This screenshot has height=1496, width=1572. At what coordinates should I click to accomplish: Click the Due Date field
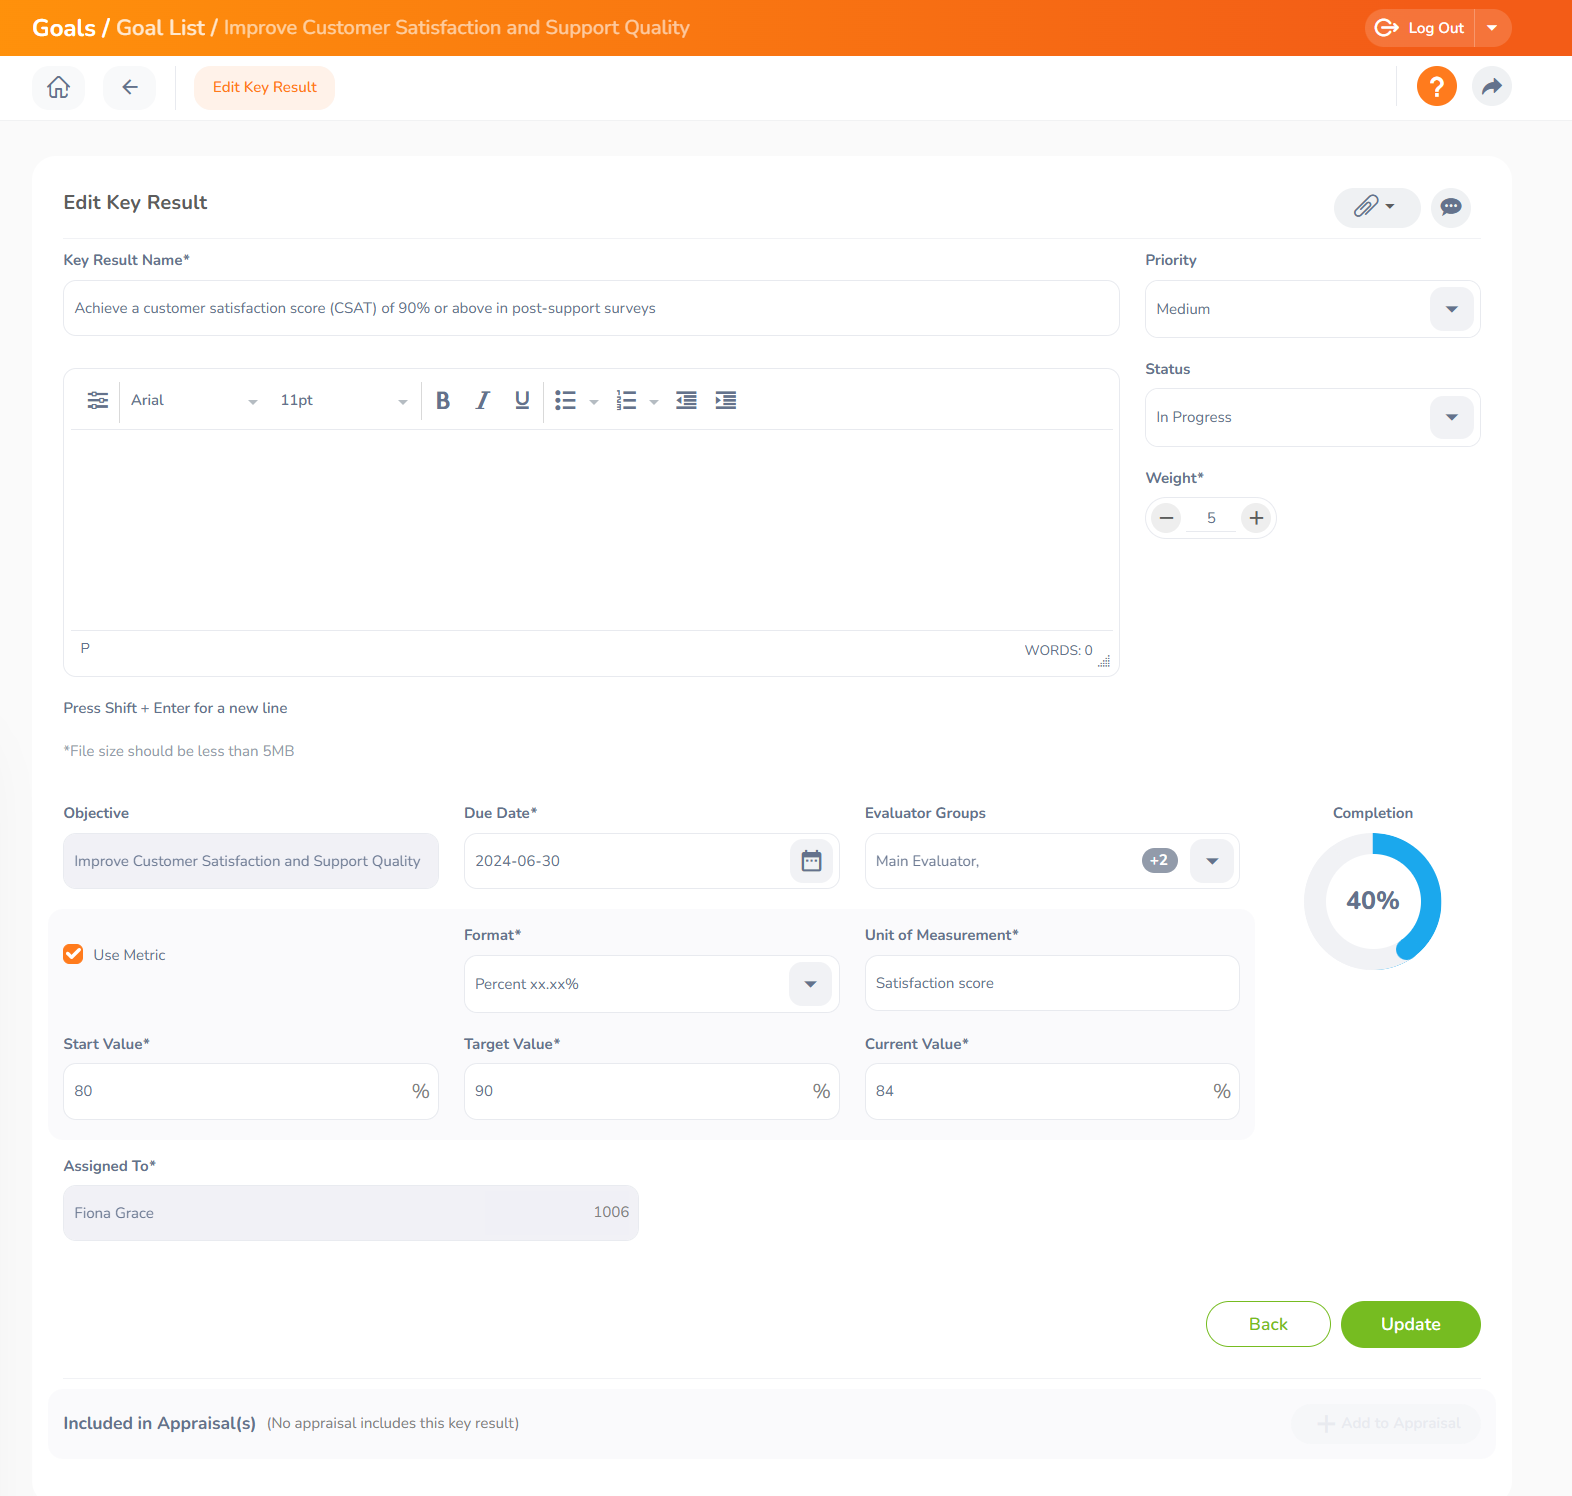click(651, 861)
